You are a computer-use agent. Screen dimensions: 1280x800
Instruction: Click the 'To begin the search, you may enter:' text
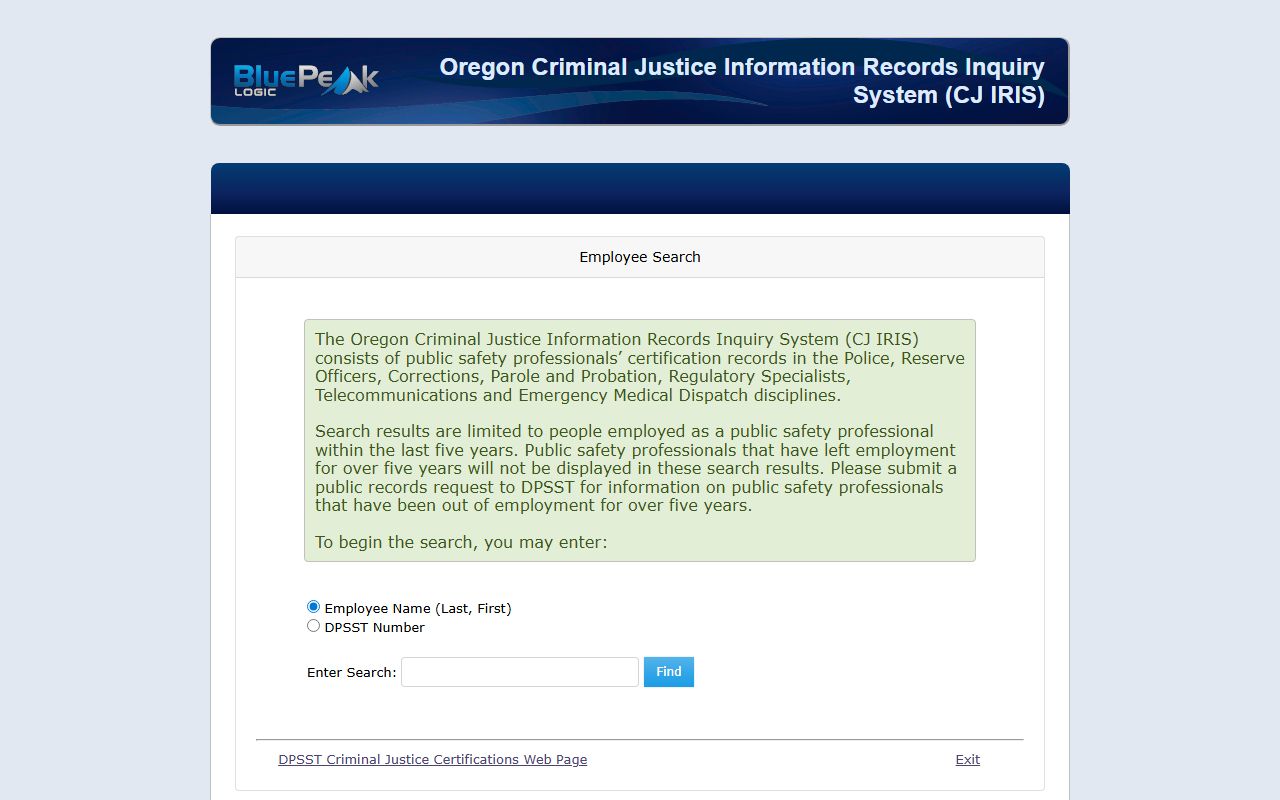pos(461,542)
